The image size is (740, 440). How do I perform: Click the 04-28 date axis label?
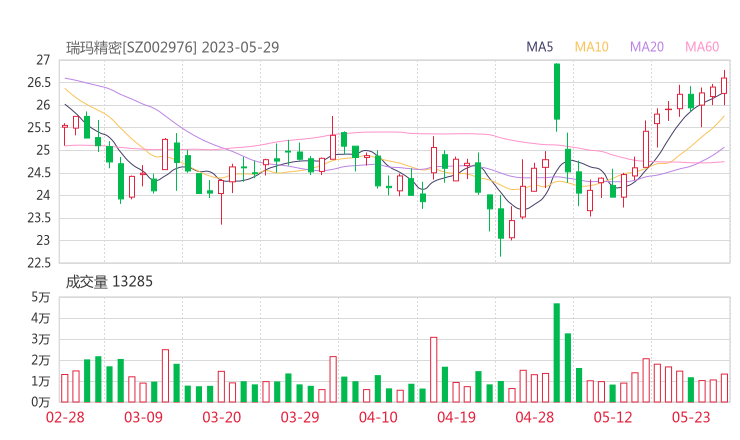(x=535, y=417)
